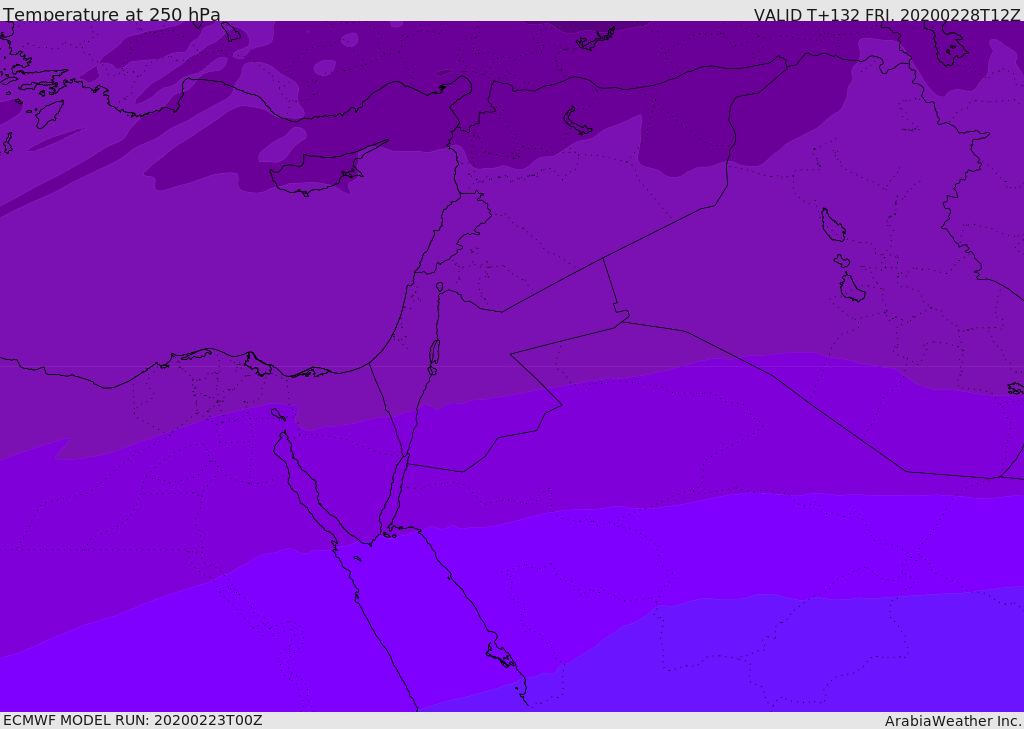Click the 'Temperature at 250 hPa' title text

(x=112, y=14)
